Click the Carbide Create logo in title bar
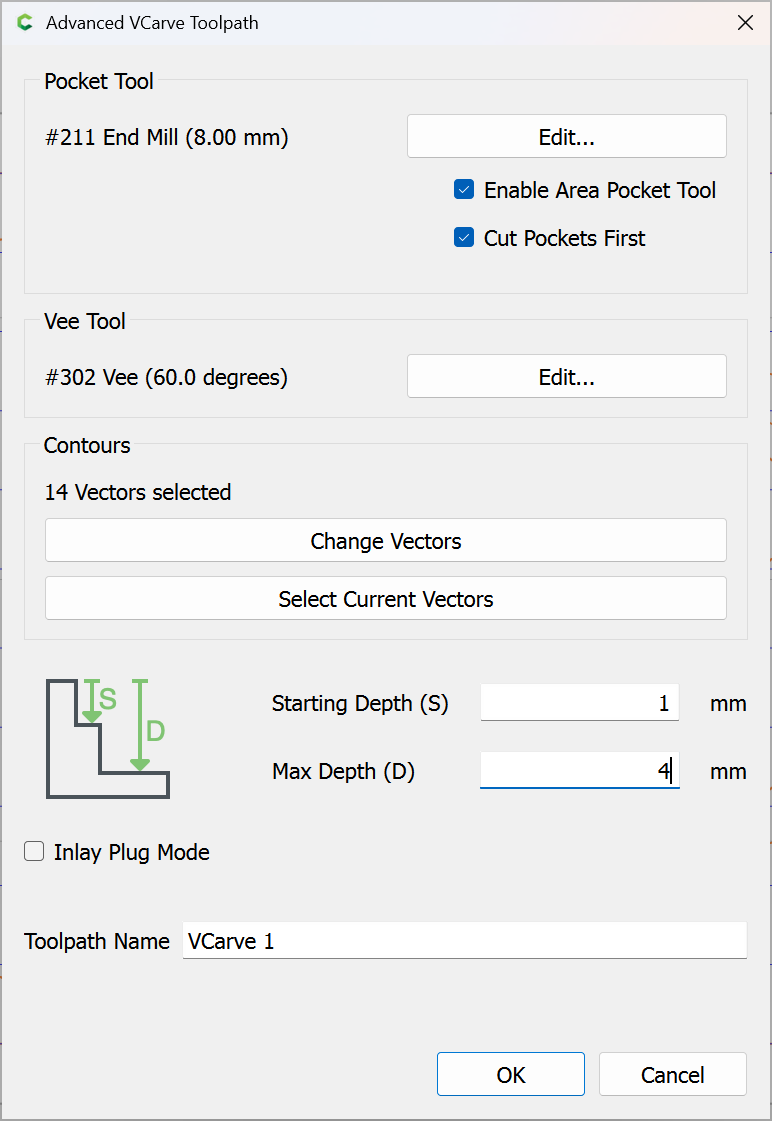The height and width of the screenshot is (1121, 772). [x=25, y=23]
